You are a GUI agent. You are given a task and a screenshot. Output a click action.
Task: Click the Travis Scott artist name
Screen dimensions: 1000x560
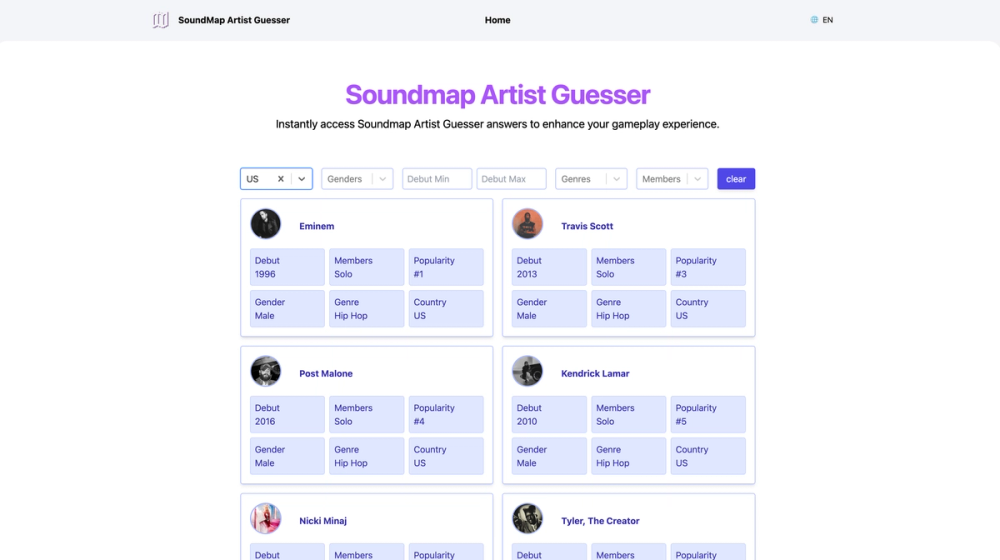587,226
